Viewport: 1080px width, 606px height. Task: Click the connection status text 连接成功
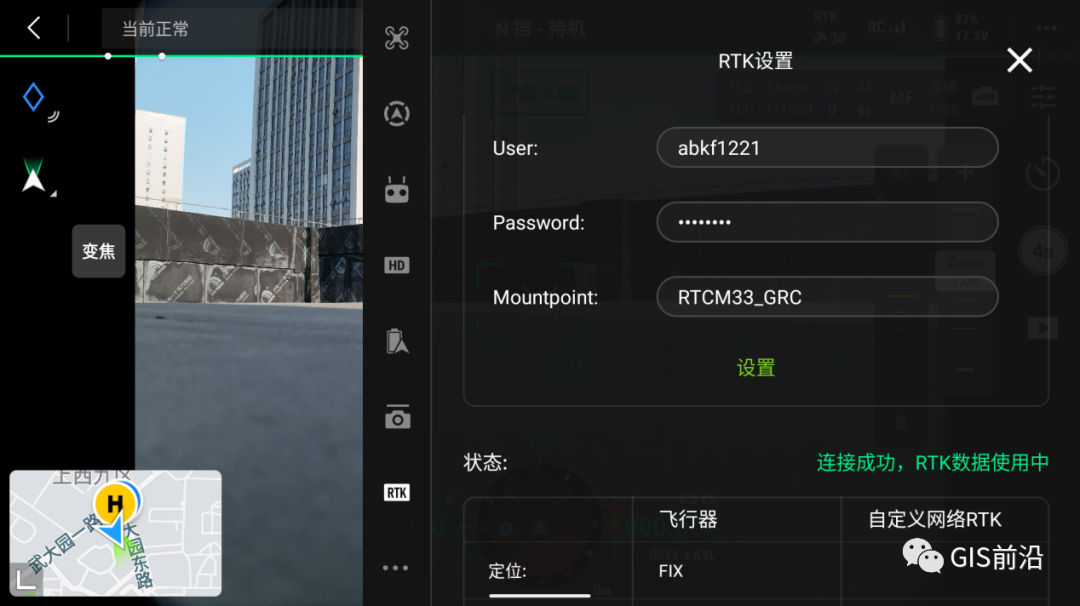[933, 463]
